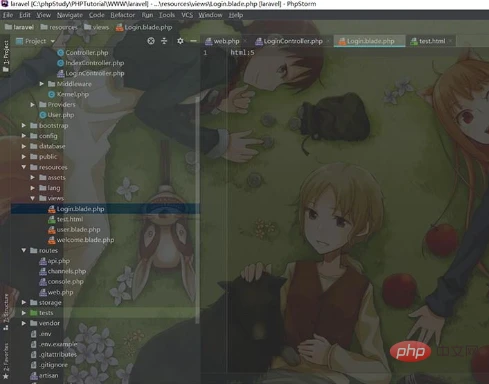Select Controller.php class icon in tree
Image resolution: width=489 pixels, height=384 pixels.
tap(60, 53)
